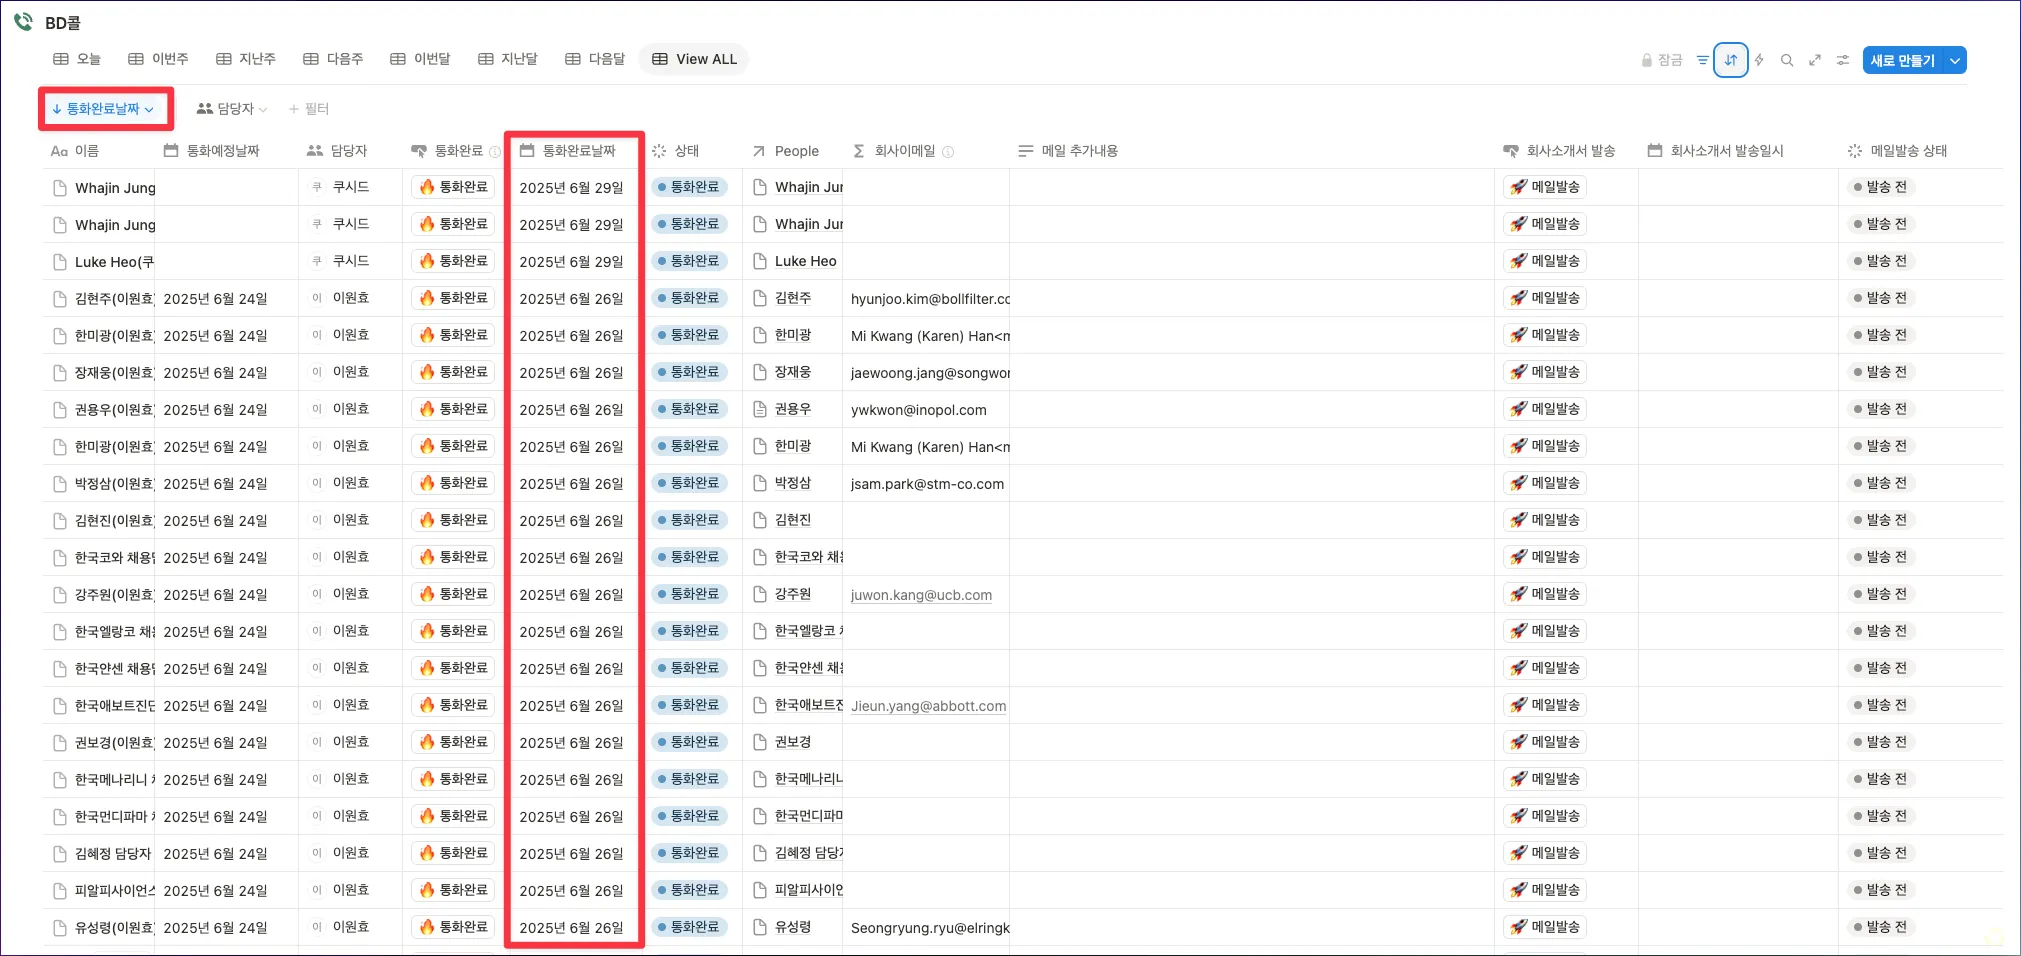Click the page icon before 김현주(이원효) row name
The width and height of the screenshot is (2021, 956).
click(60, 299)
